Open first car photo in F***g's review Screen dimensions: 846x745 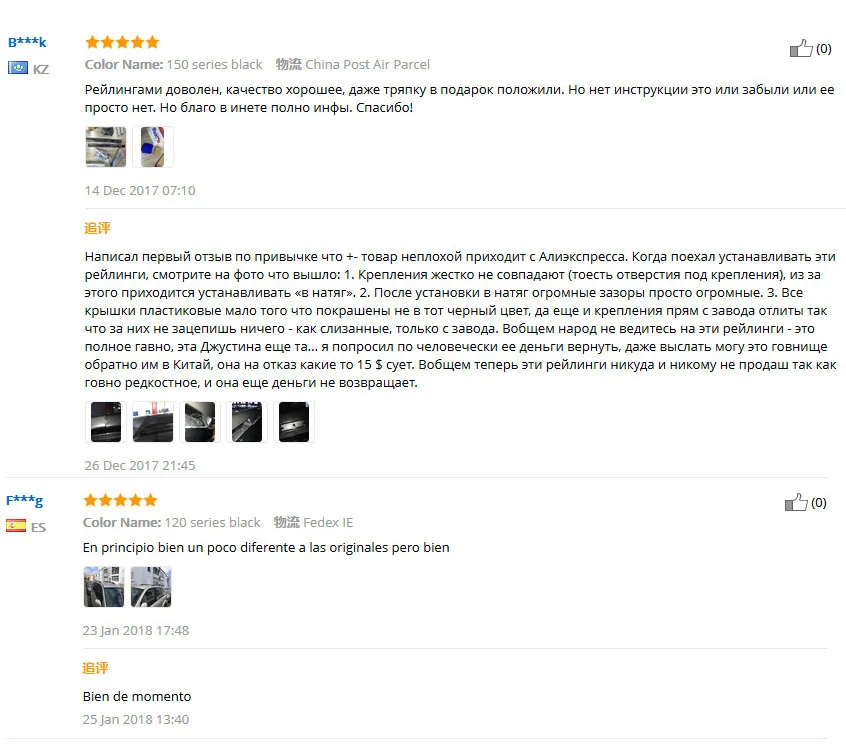click(x=104, y=587)
